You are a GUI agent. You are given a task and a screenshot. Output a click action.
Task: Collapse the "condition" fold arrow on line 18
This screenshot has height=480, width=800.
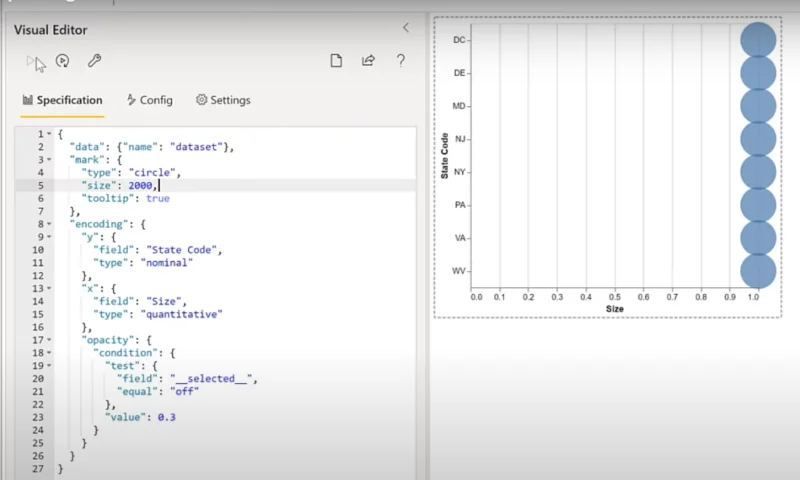[x=49, y=352]
